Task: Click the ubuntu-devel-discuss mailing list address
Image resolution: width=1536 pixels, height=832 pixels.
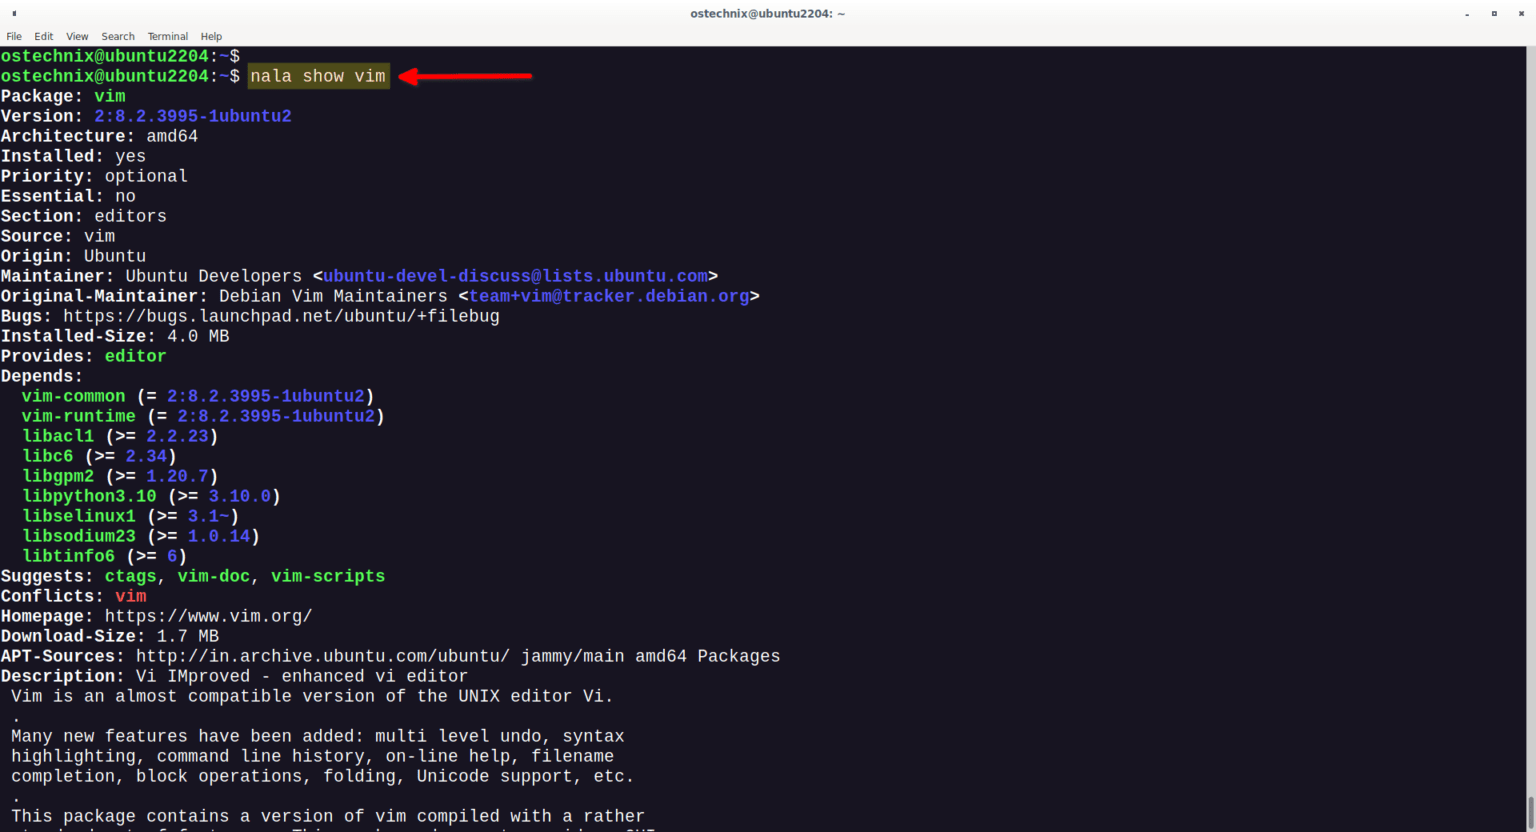Action: pos(516,276)
